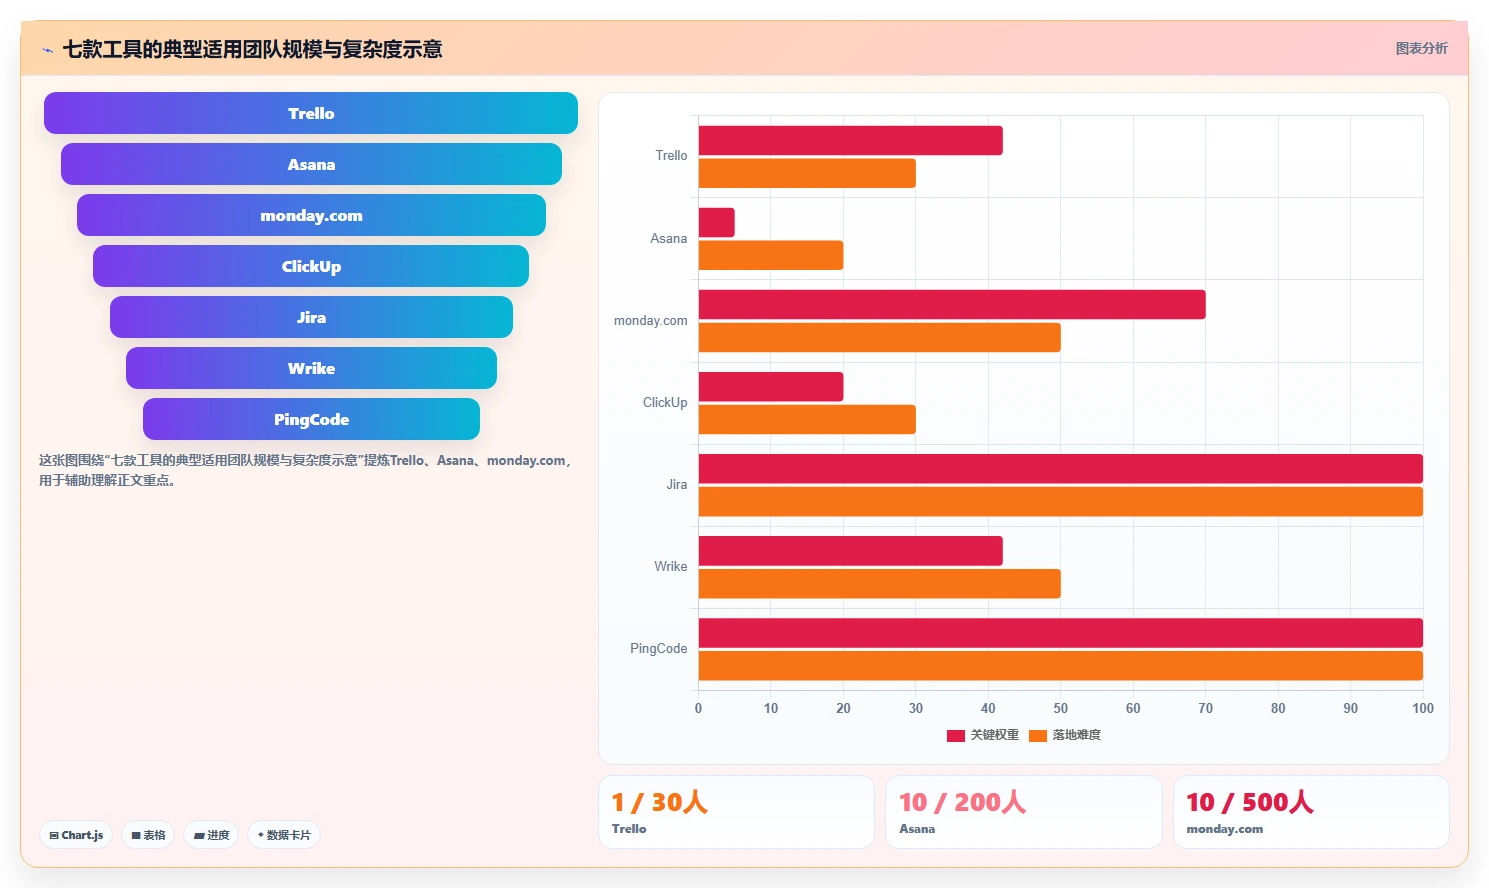
Task: Click Jira's red bar in chart
Action: (x=1060, y=469)
